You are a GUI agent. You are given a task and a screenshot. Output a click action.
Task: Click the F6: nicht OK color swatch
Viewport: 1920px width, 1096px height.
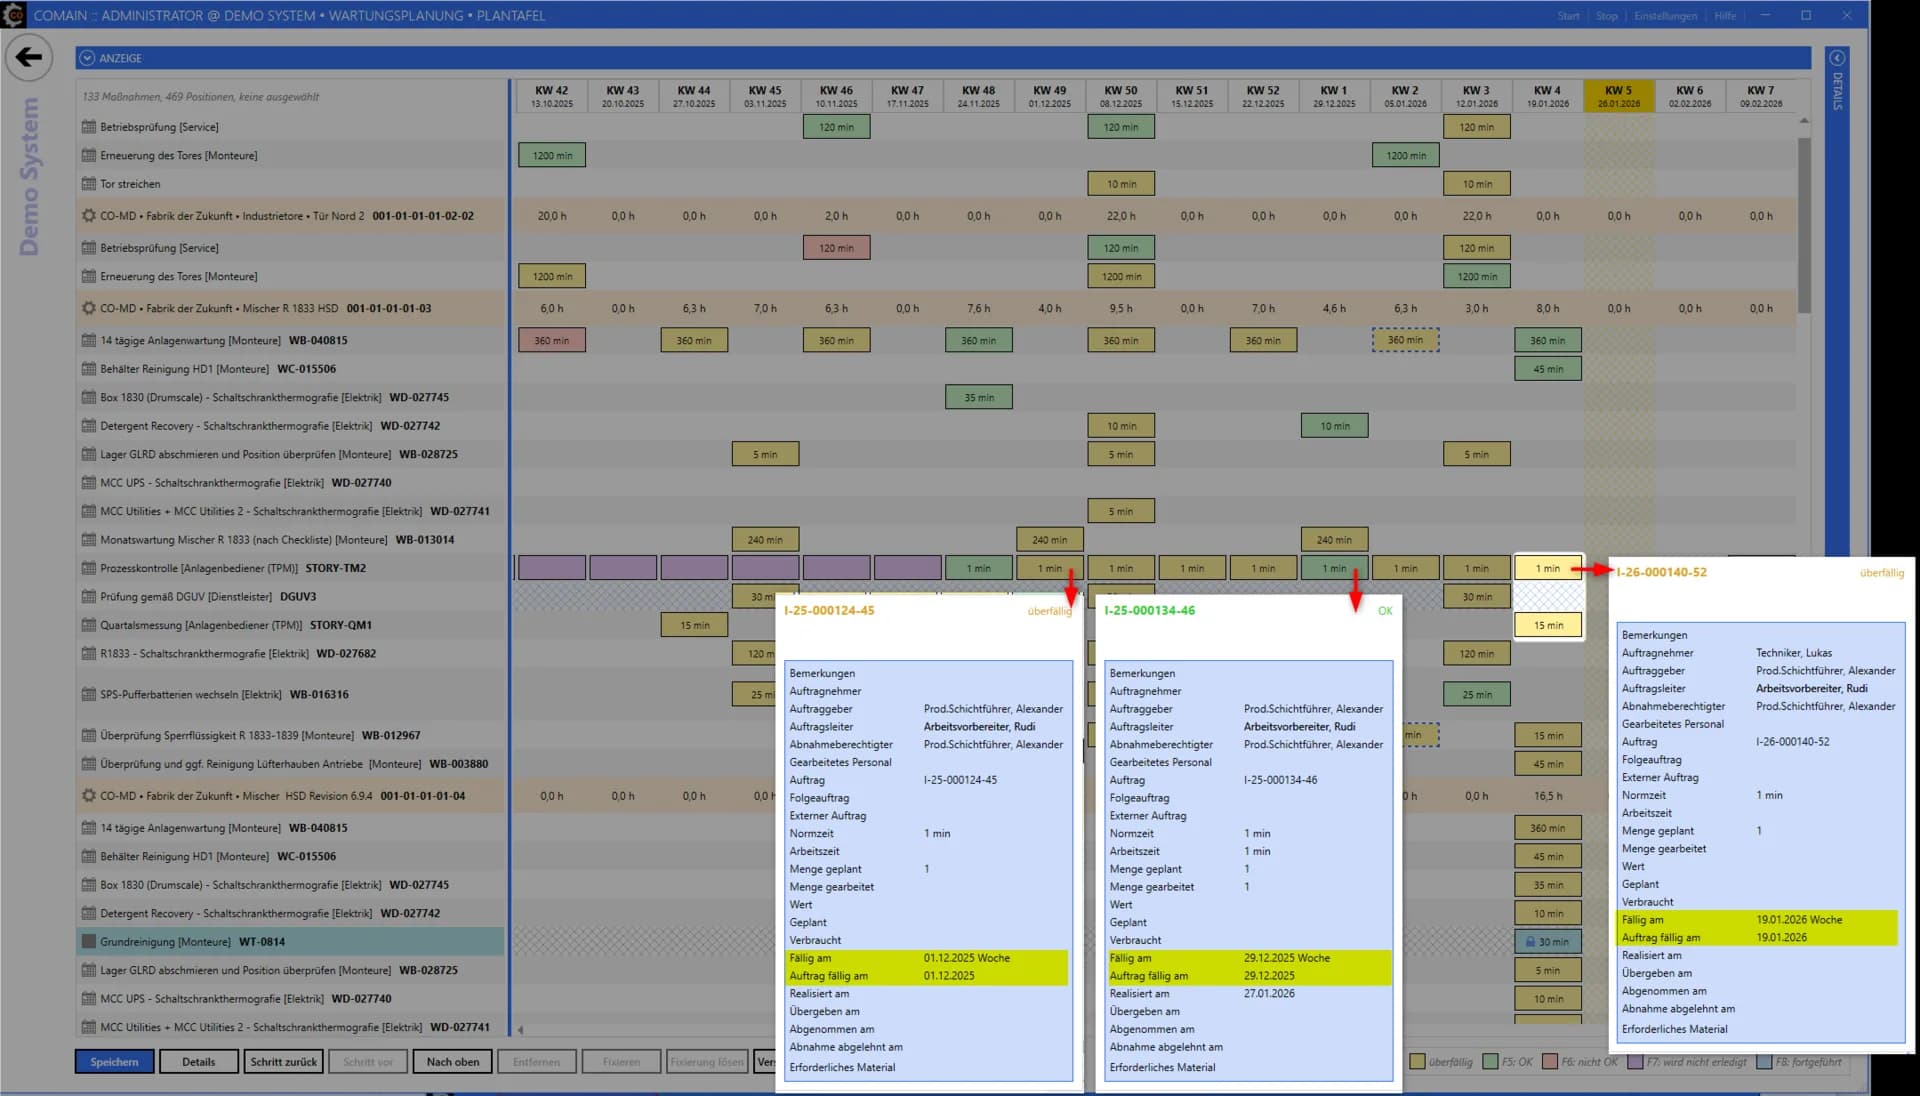(x=1549, y=1062)
